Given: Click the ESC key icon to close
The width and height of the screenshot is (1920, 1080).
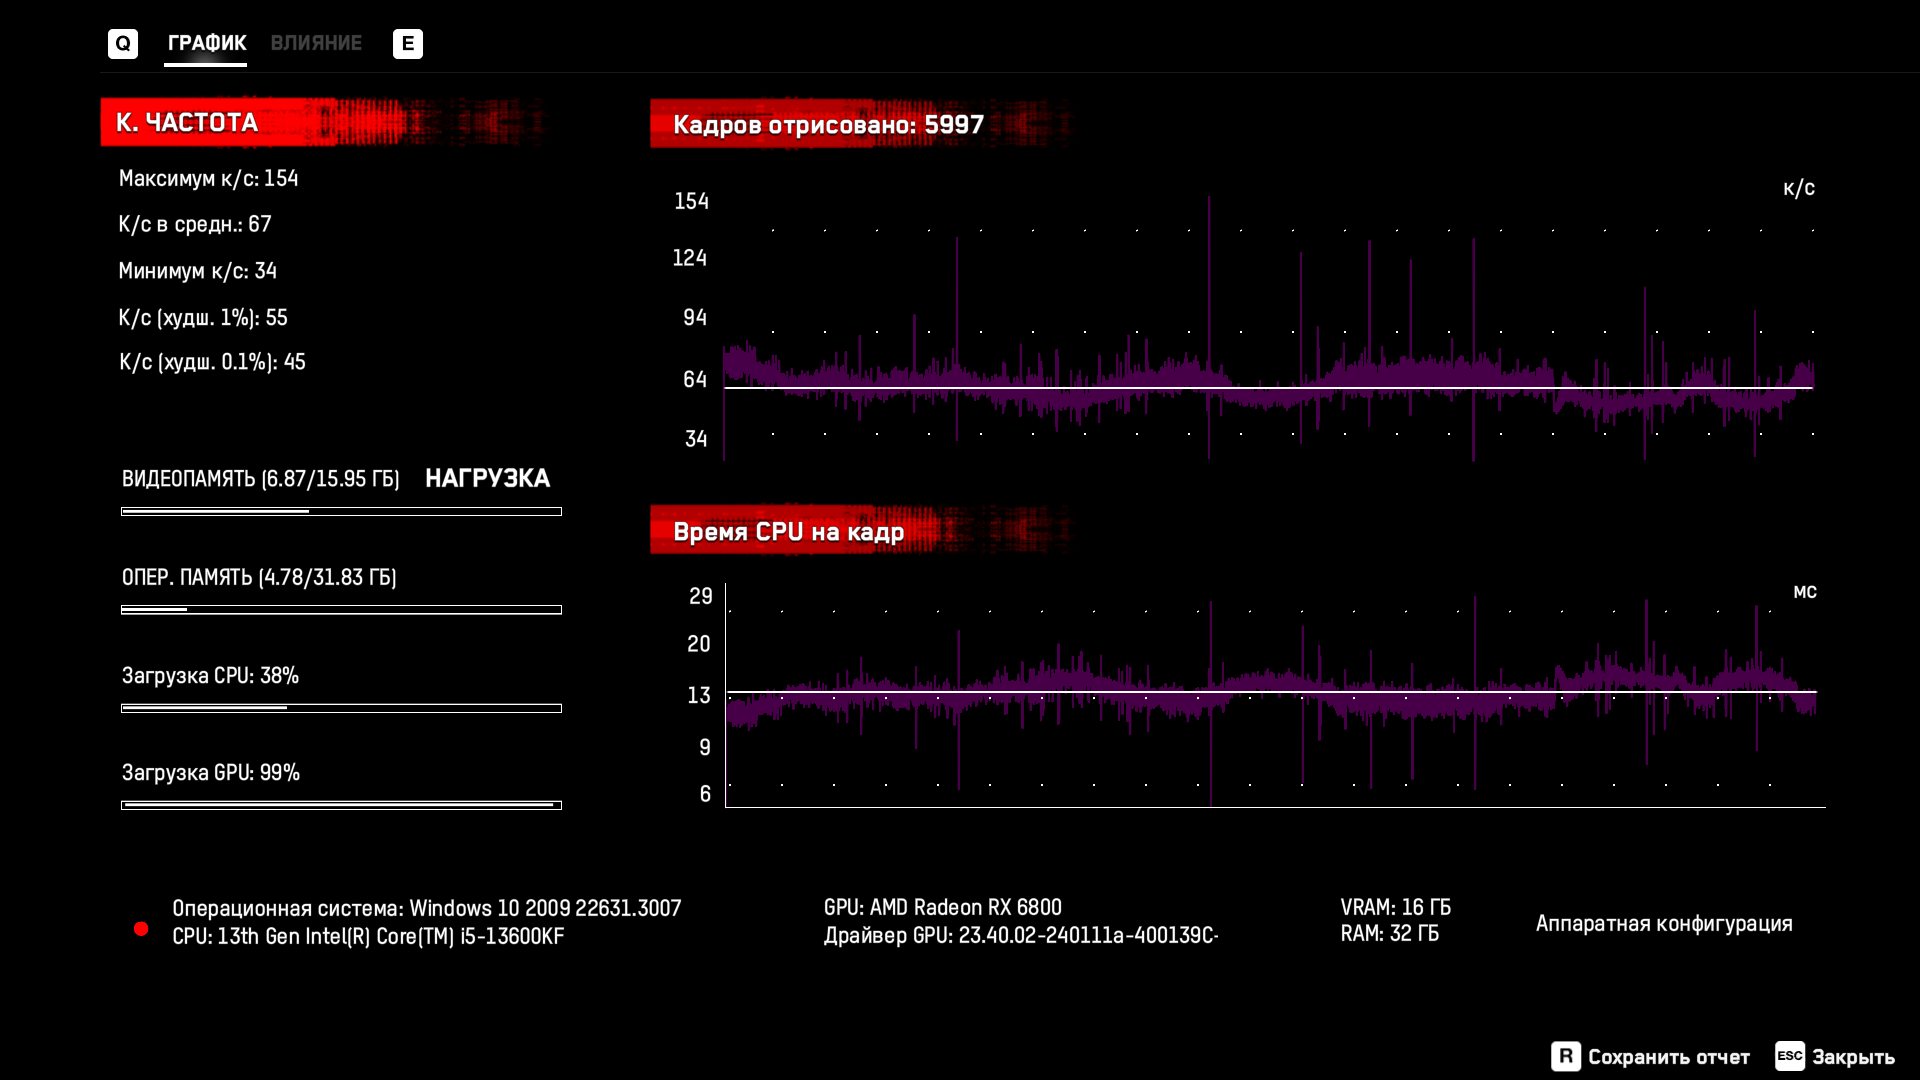Looking at the screenshot, I should tap(1789, 1056).
